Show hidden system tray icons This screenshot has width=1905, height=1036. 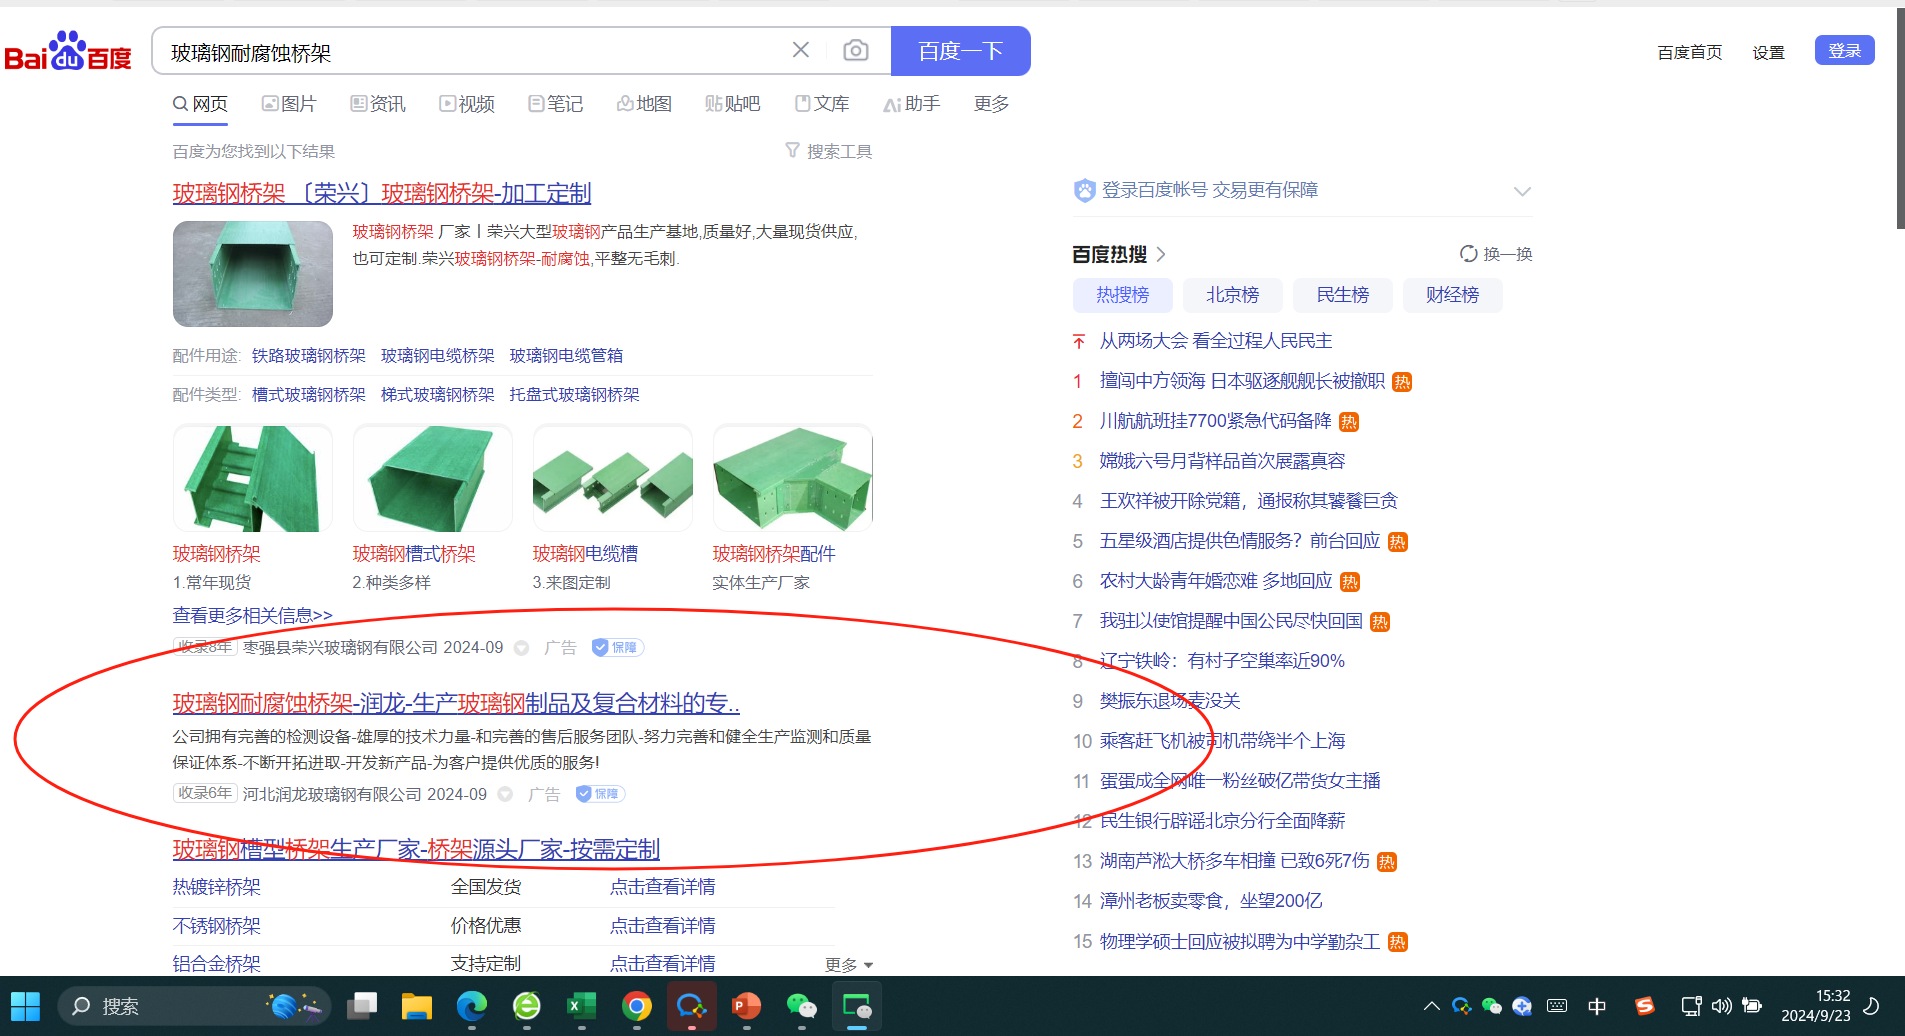click(1431, 1006)
